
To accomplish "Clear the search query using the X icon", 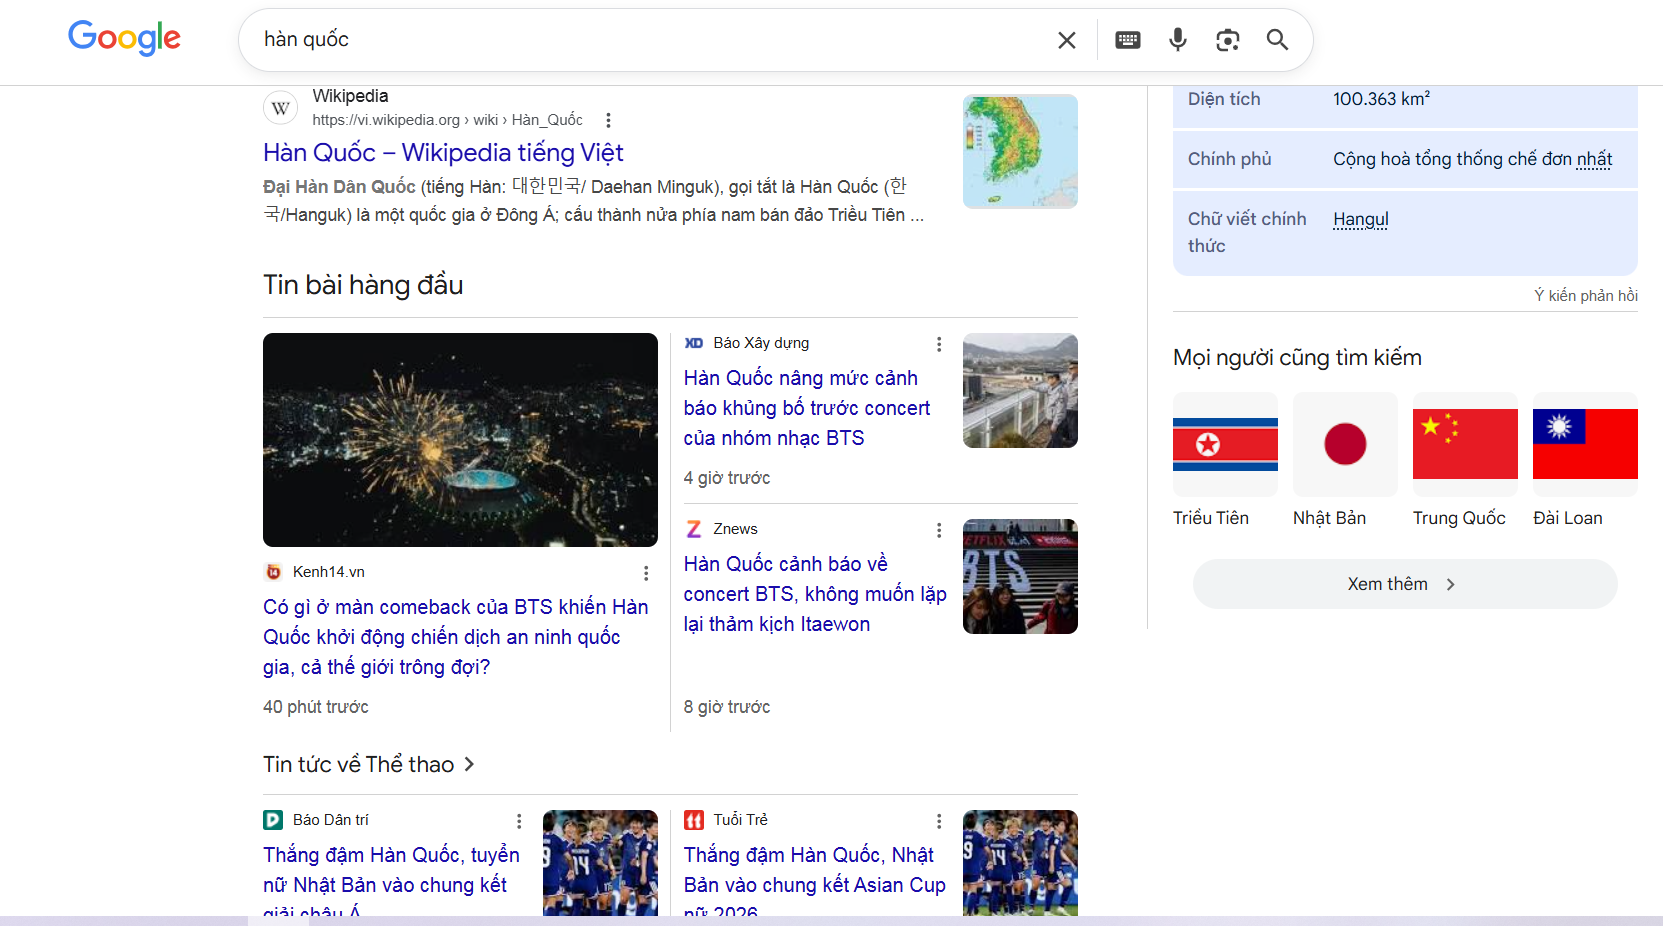I will click(x=1066, y=40).
